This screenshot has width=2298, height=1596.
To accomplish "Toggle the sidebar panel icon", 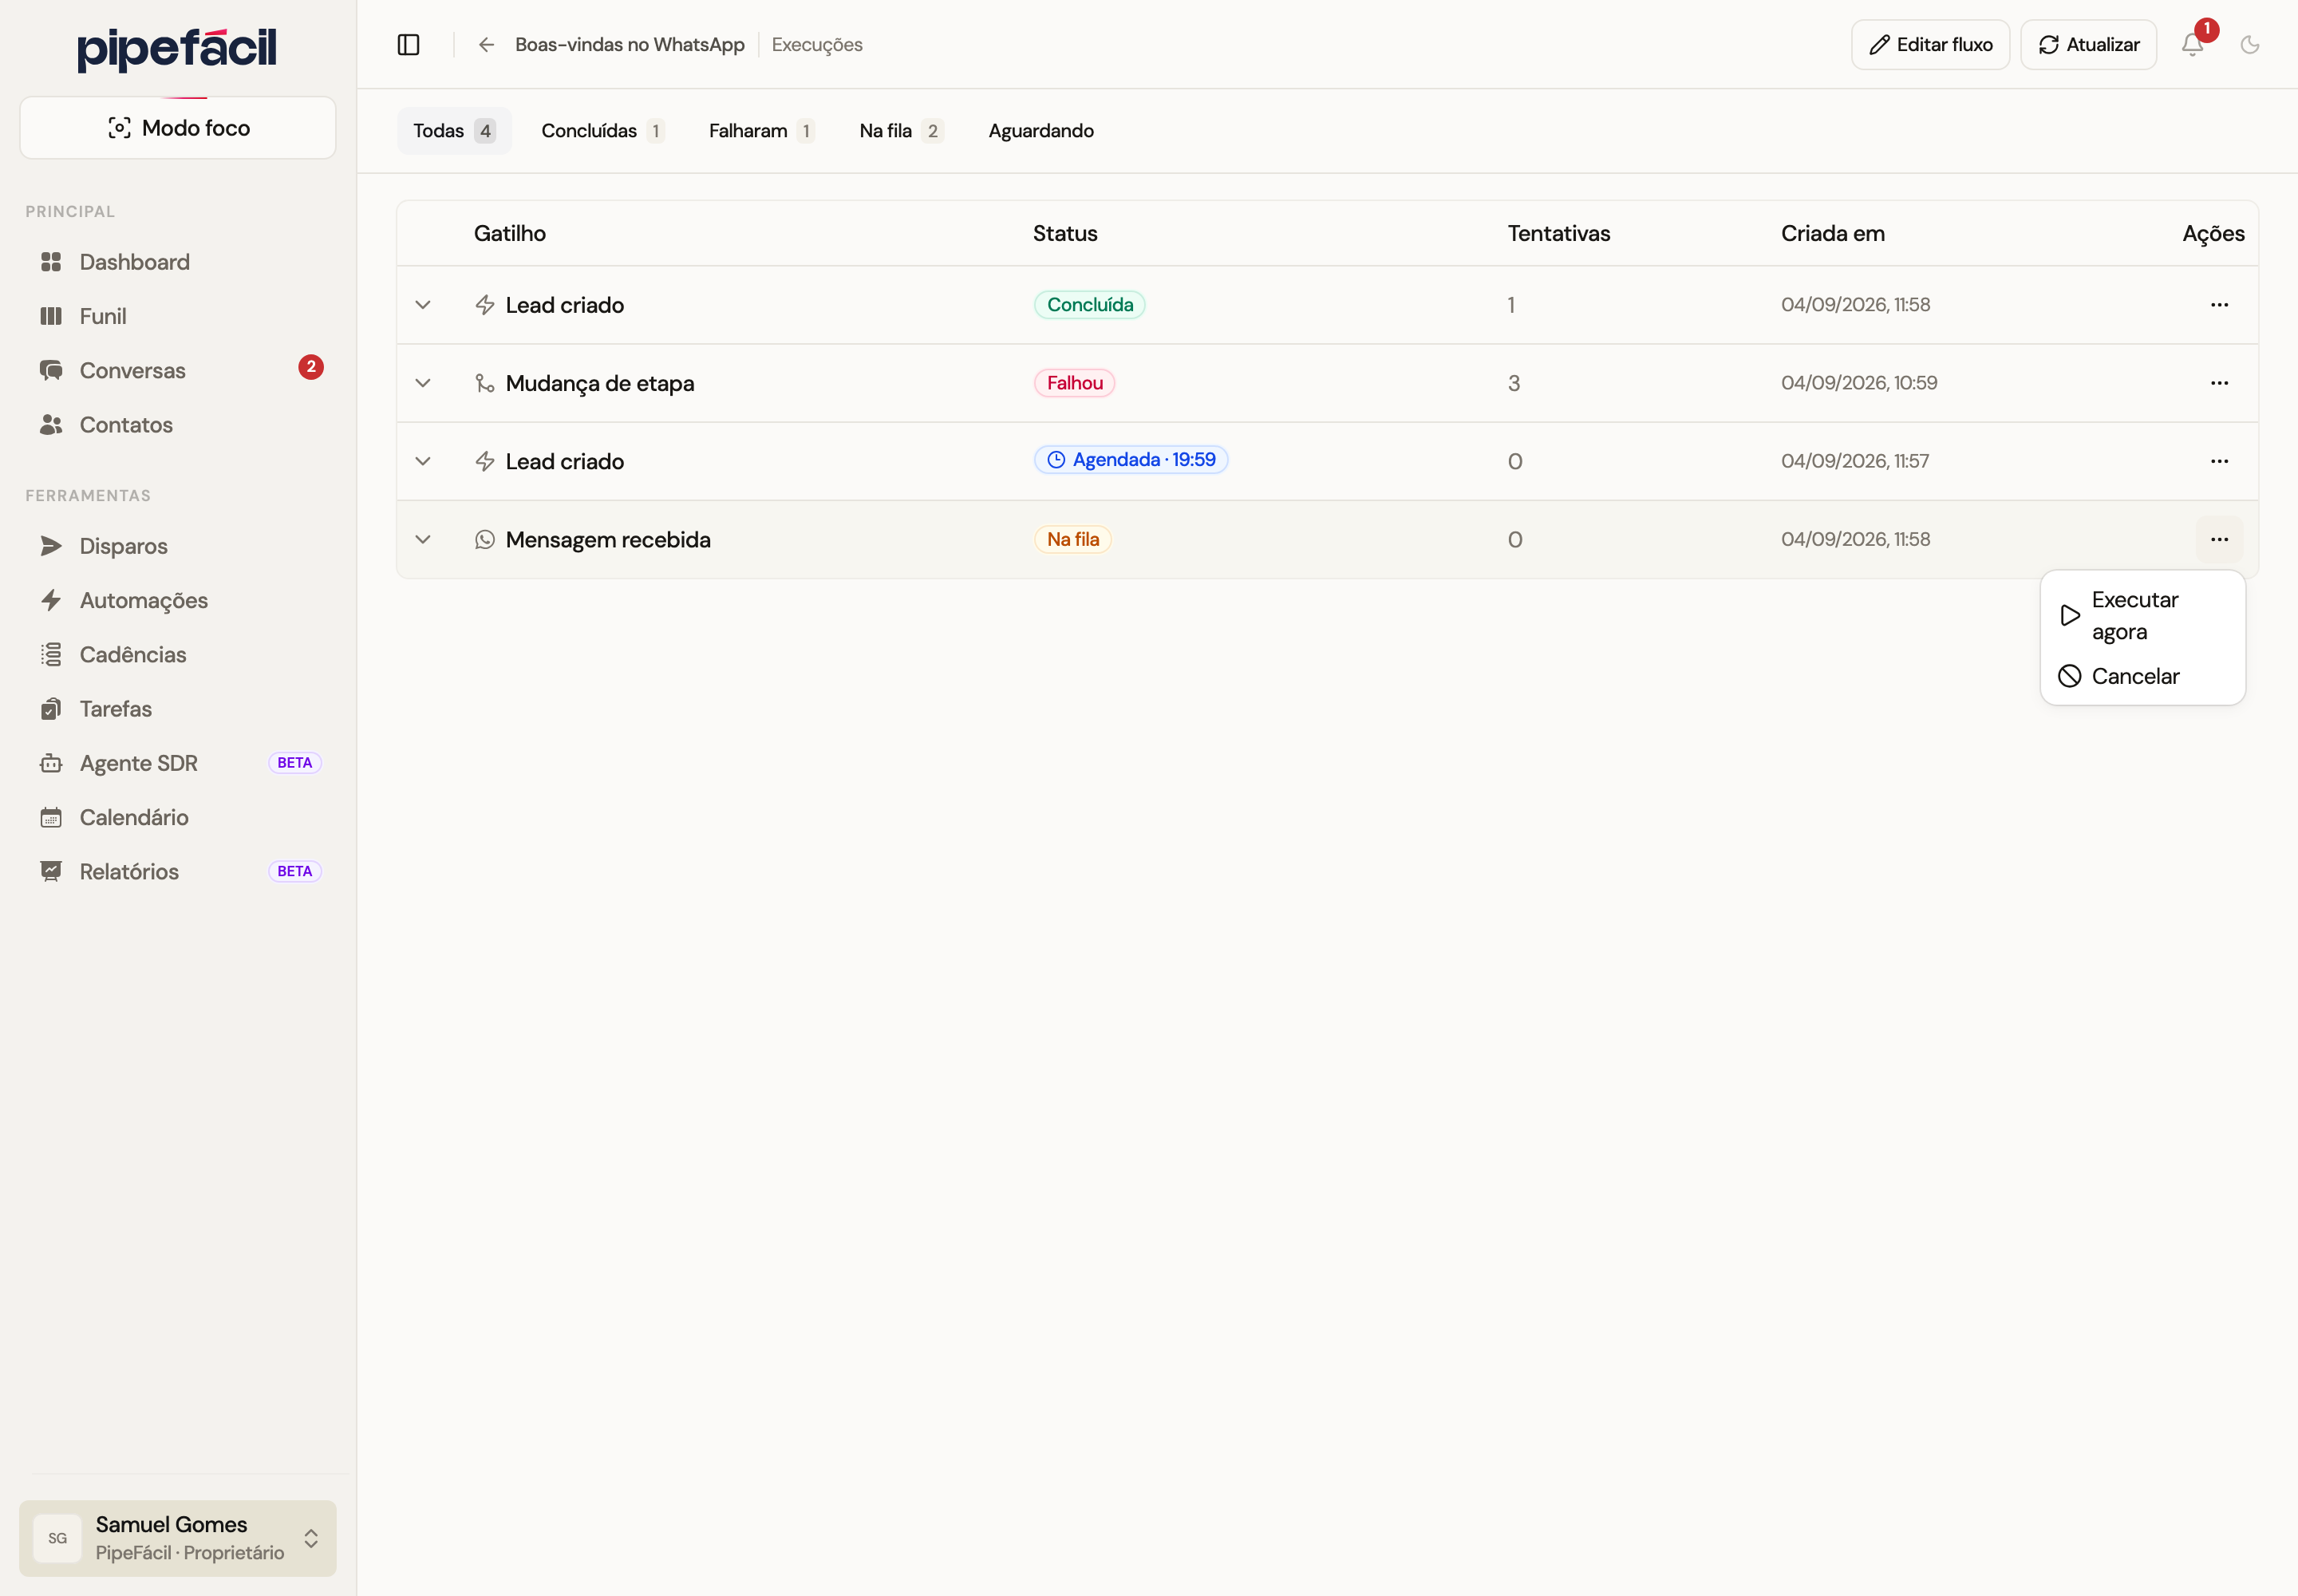I will point(408,44).
